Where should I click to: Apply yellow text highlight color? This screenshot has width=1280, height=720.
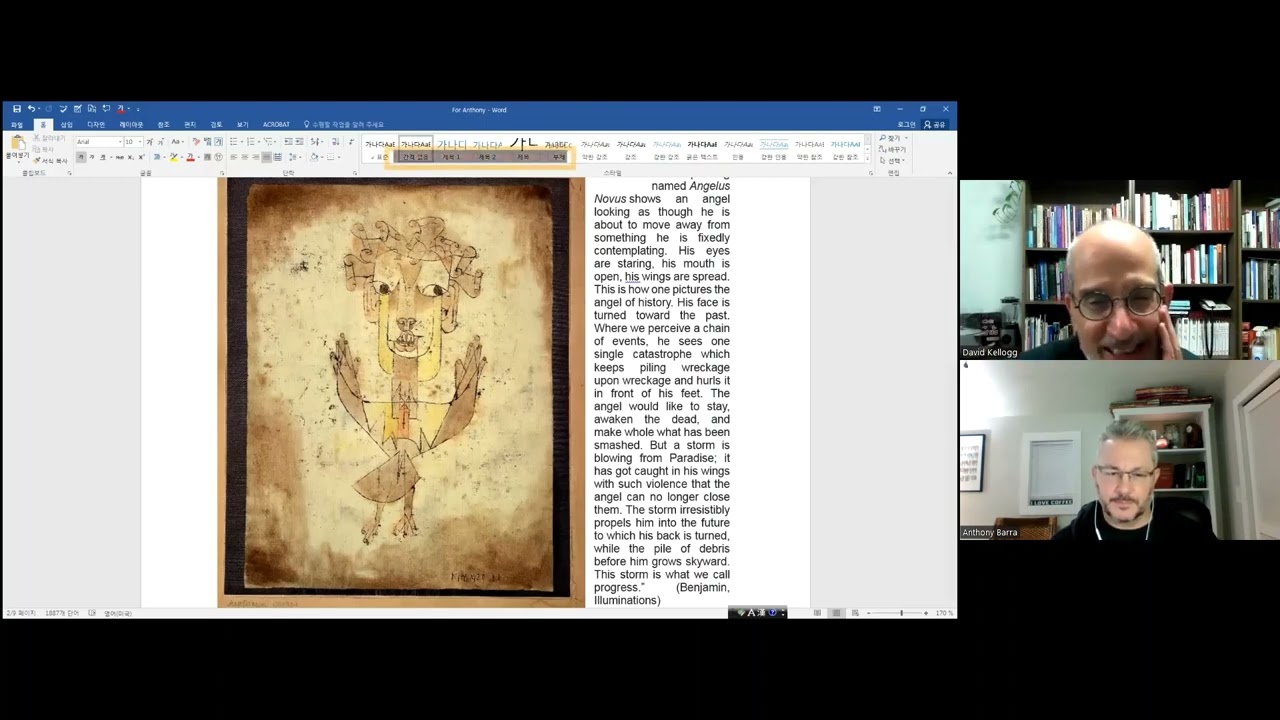click(x=173, y=157)
